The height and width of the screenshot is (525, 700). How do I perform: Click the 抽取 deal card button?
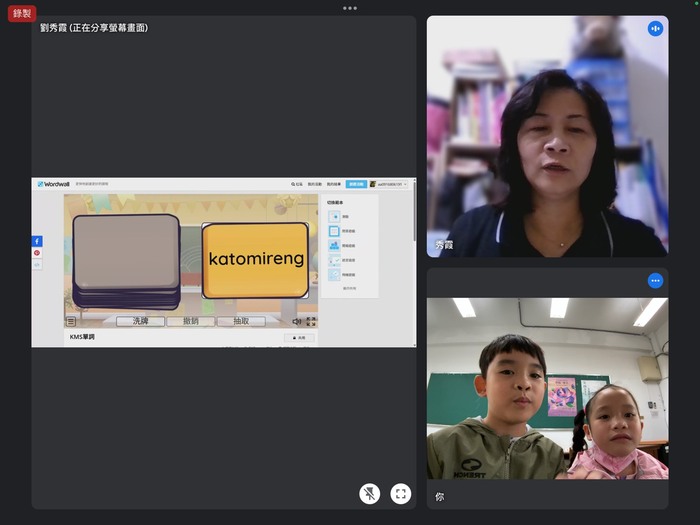pyautogui.click(x=241, y=321)
